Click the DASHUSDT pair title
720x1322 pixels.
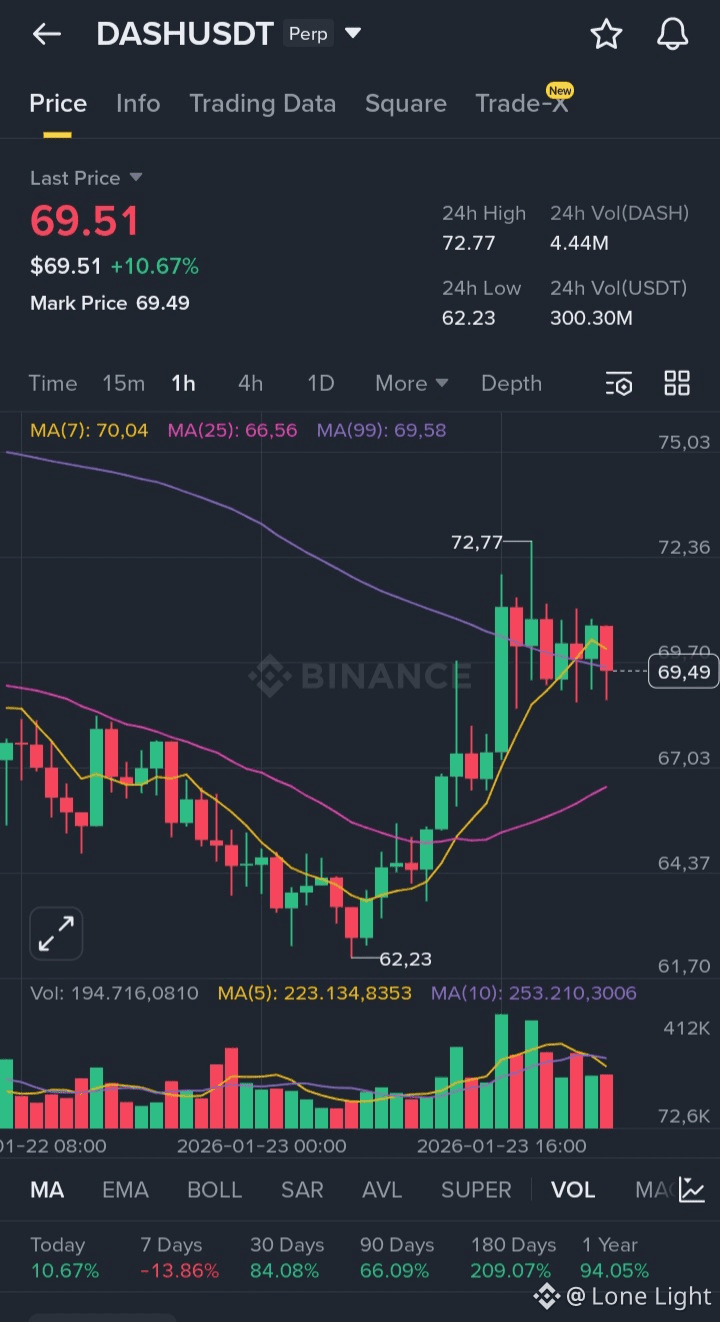[185, 34]
